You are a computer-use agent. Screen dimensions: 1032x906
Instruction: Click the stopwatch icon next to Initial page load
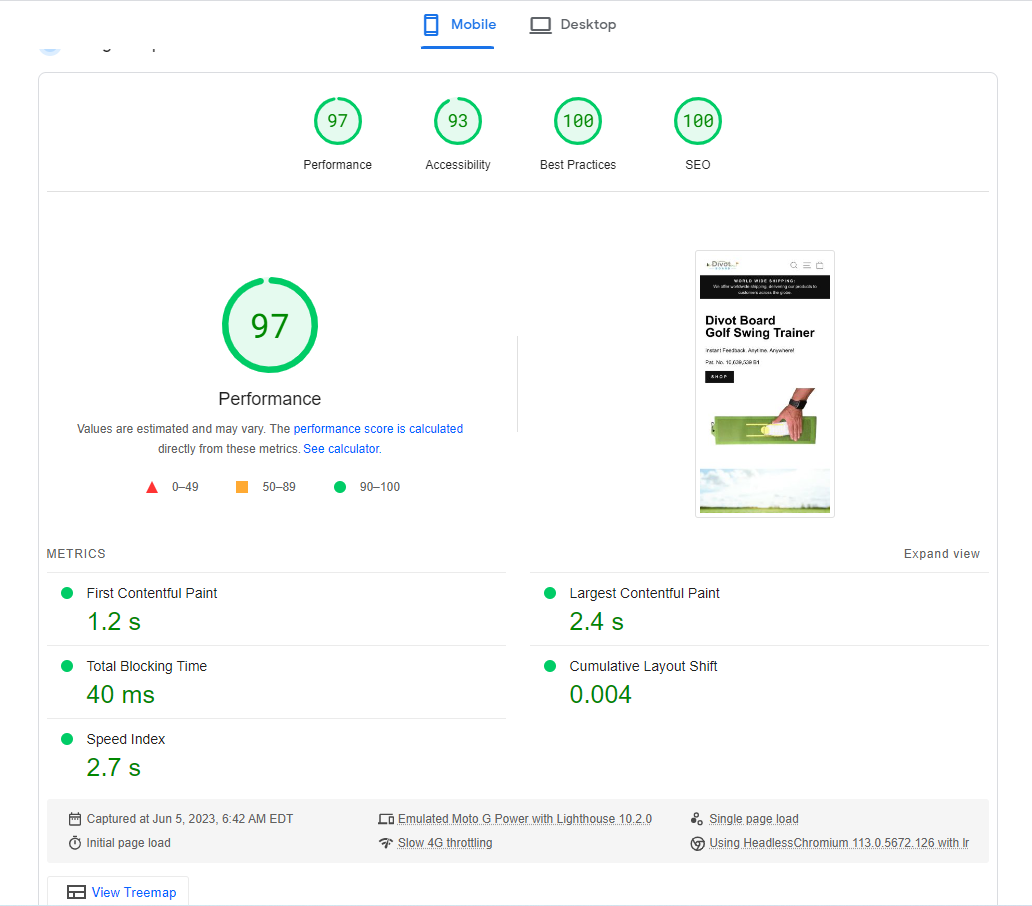[x=74, y=843]
